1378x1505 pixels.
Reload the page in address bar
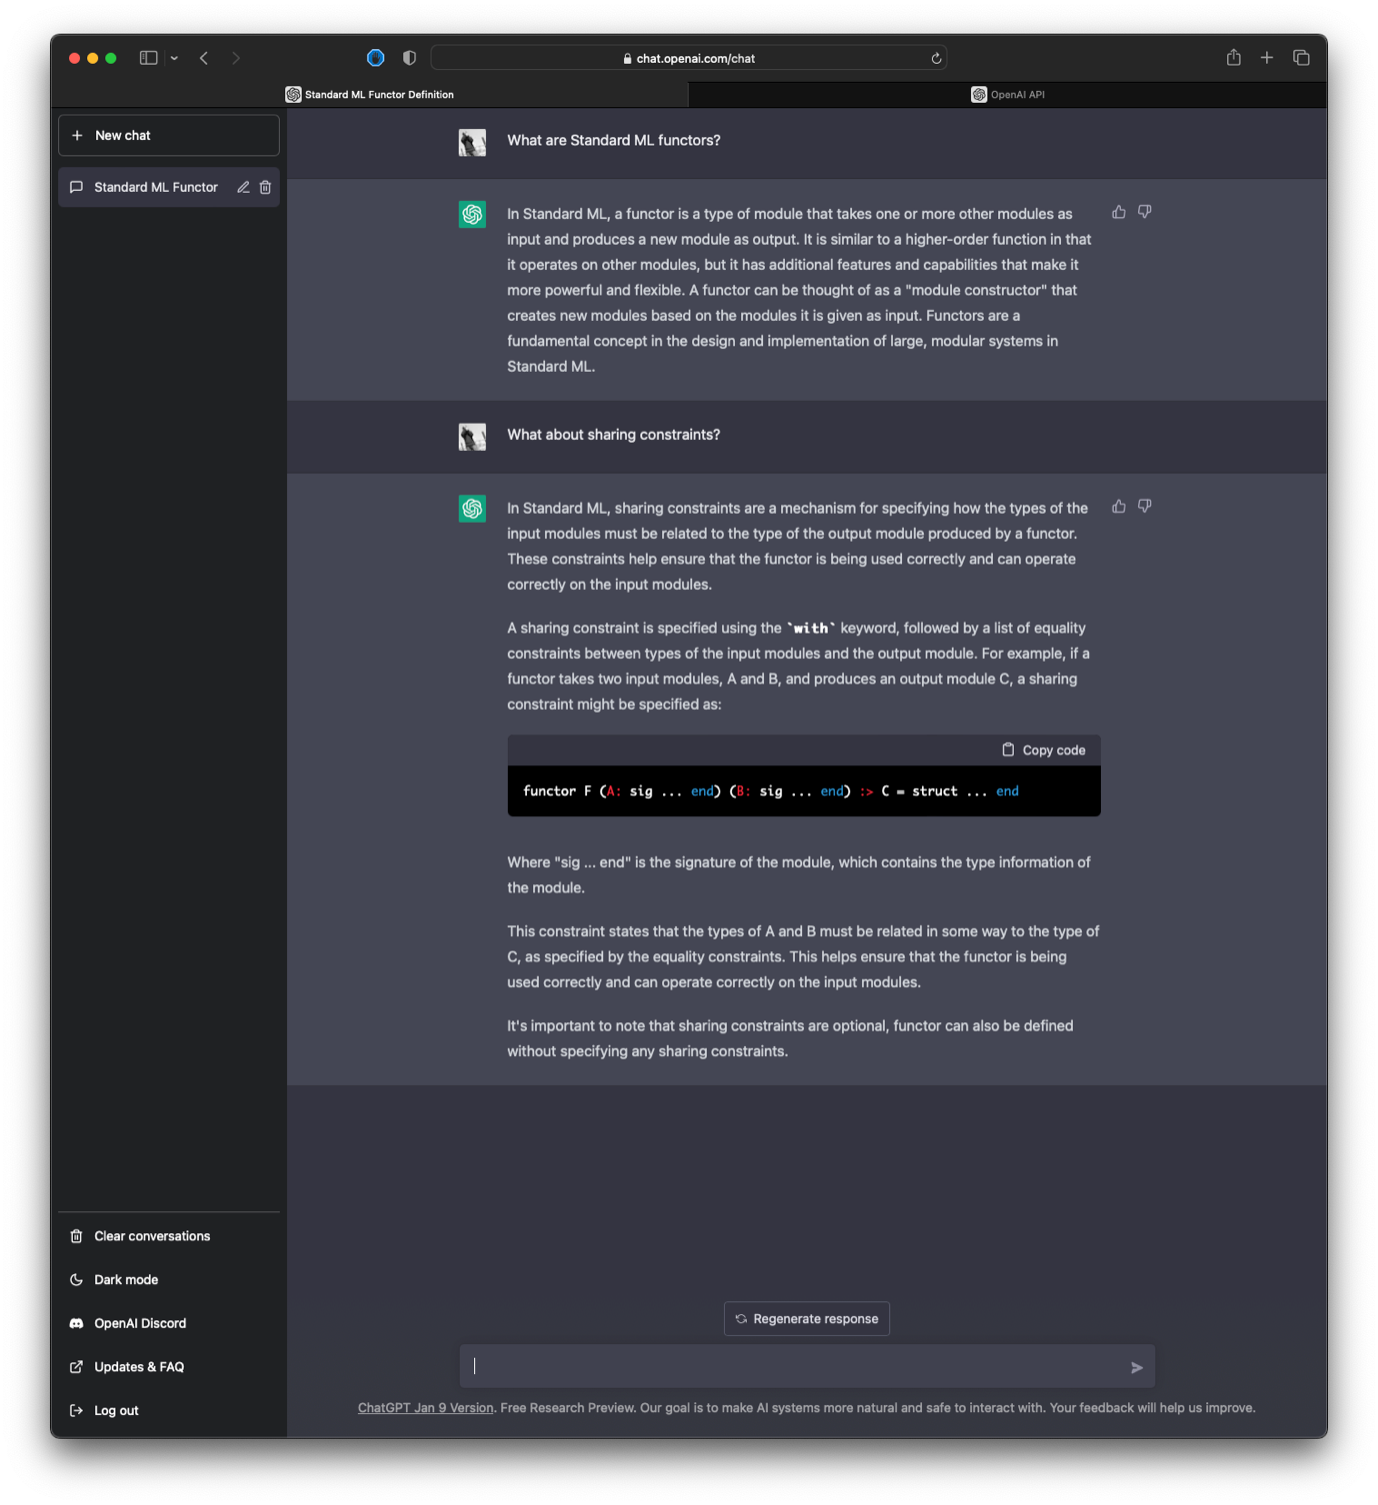[936, 58]
